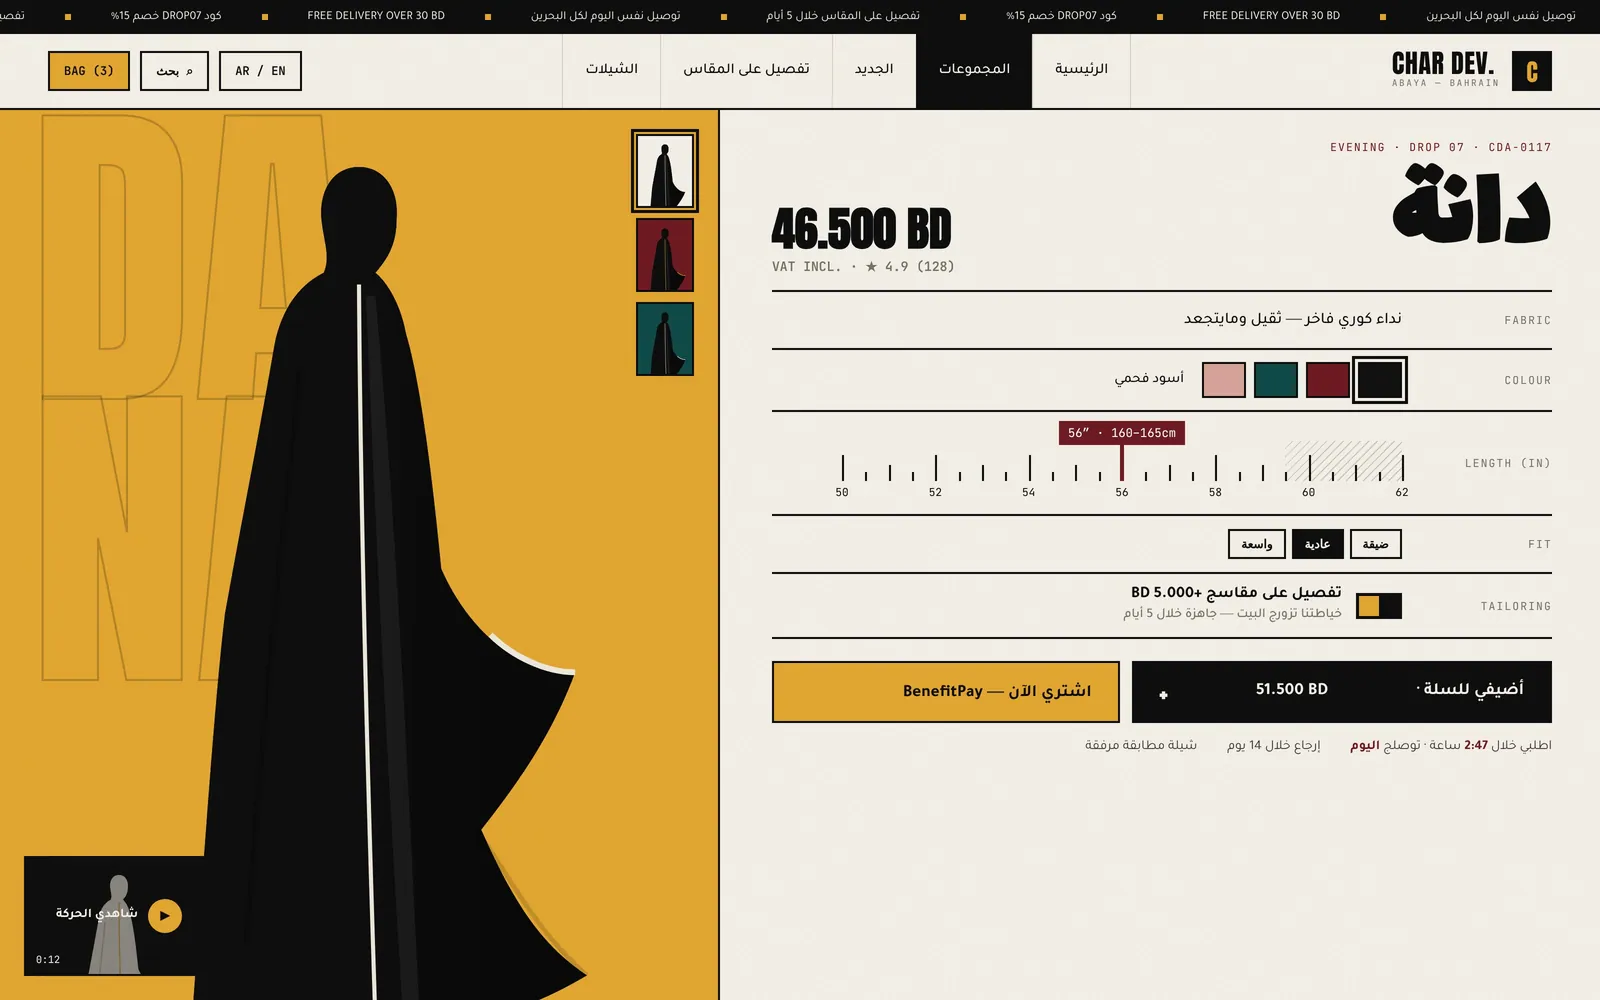Image resolution: width=1600 pixels, height=1000 pixels.
Task: Click the 4.9 (128) star rating
Action: tap(910, 267)
